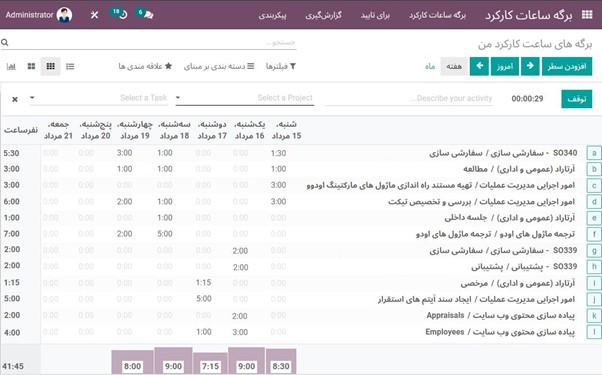Discard timer with the X icon

click(15, 99)
